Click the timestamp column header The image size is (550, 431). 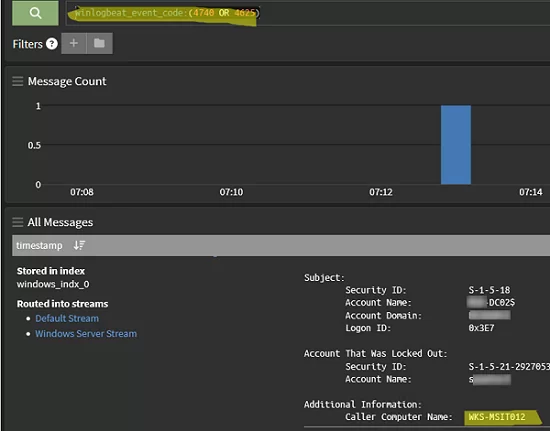coord(39,245)
